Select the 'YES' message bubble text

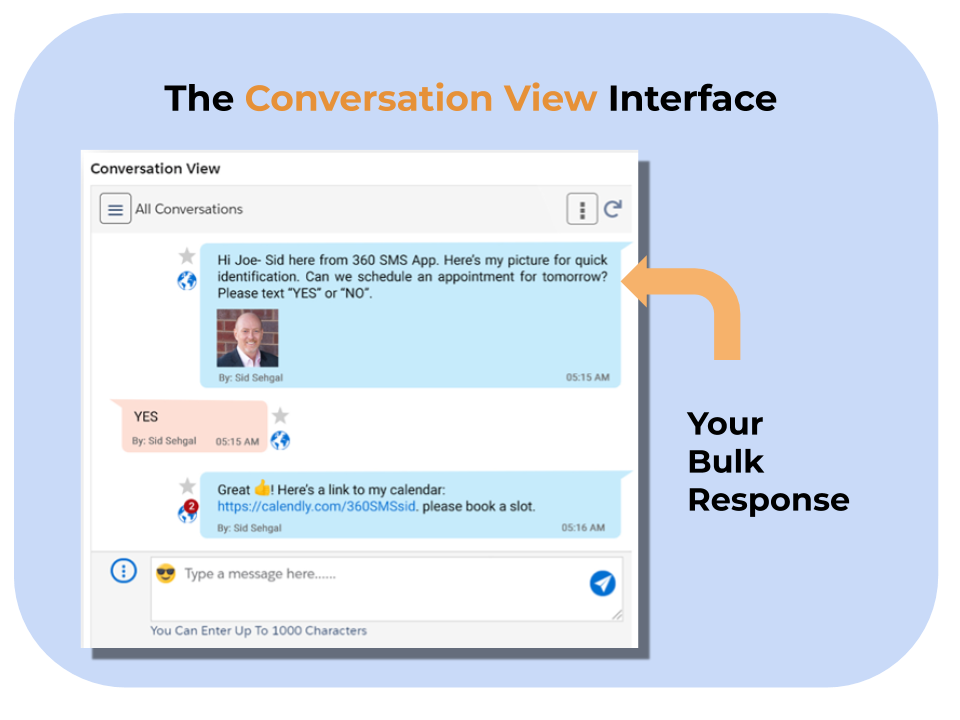click(146, 417)
